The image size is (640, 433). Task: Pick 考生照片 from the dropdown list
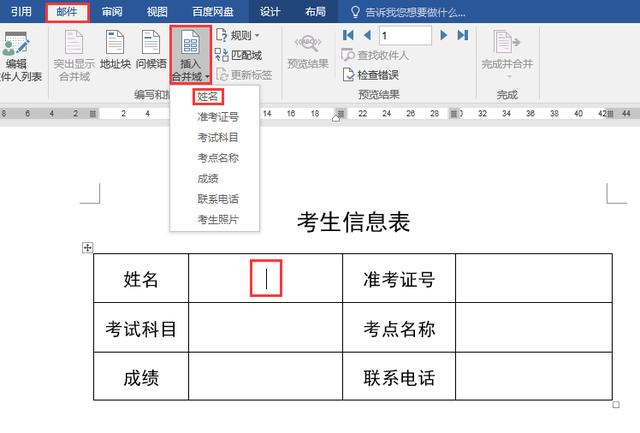(218, 219)
